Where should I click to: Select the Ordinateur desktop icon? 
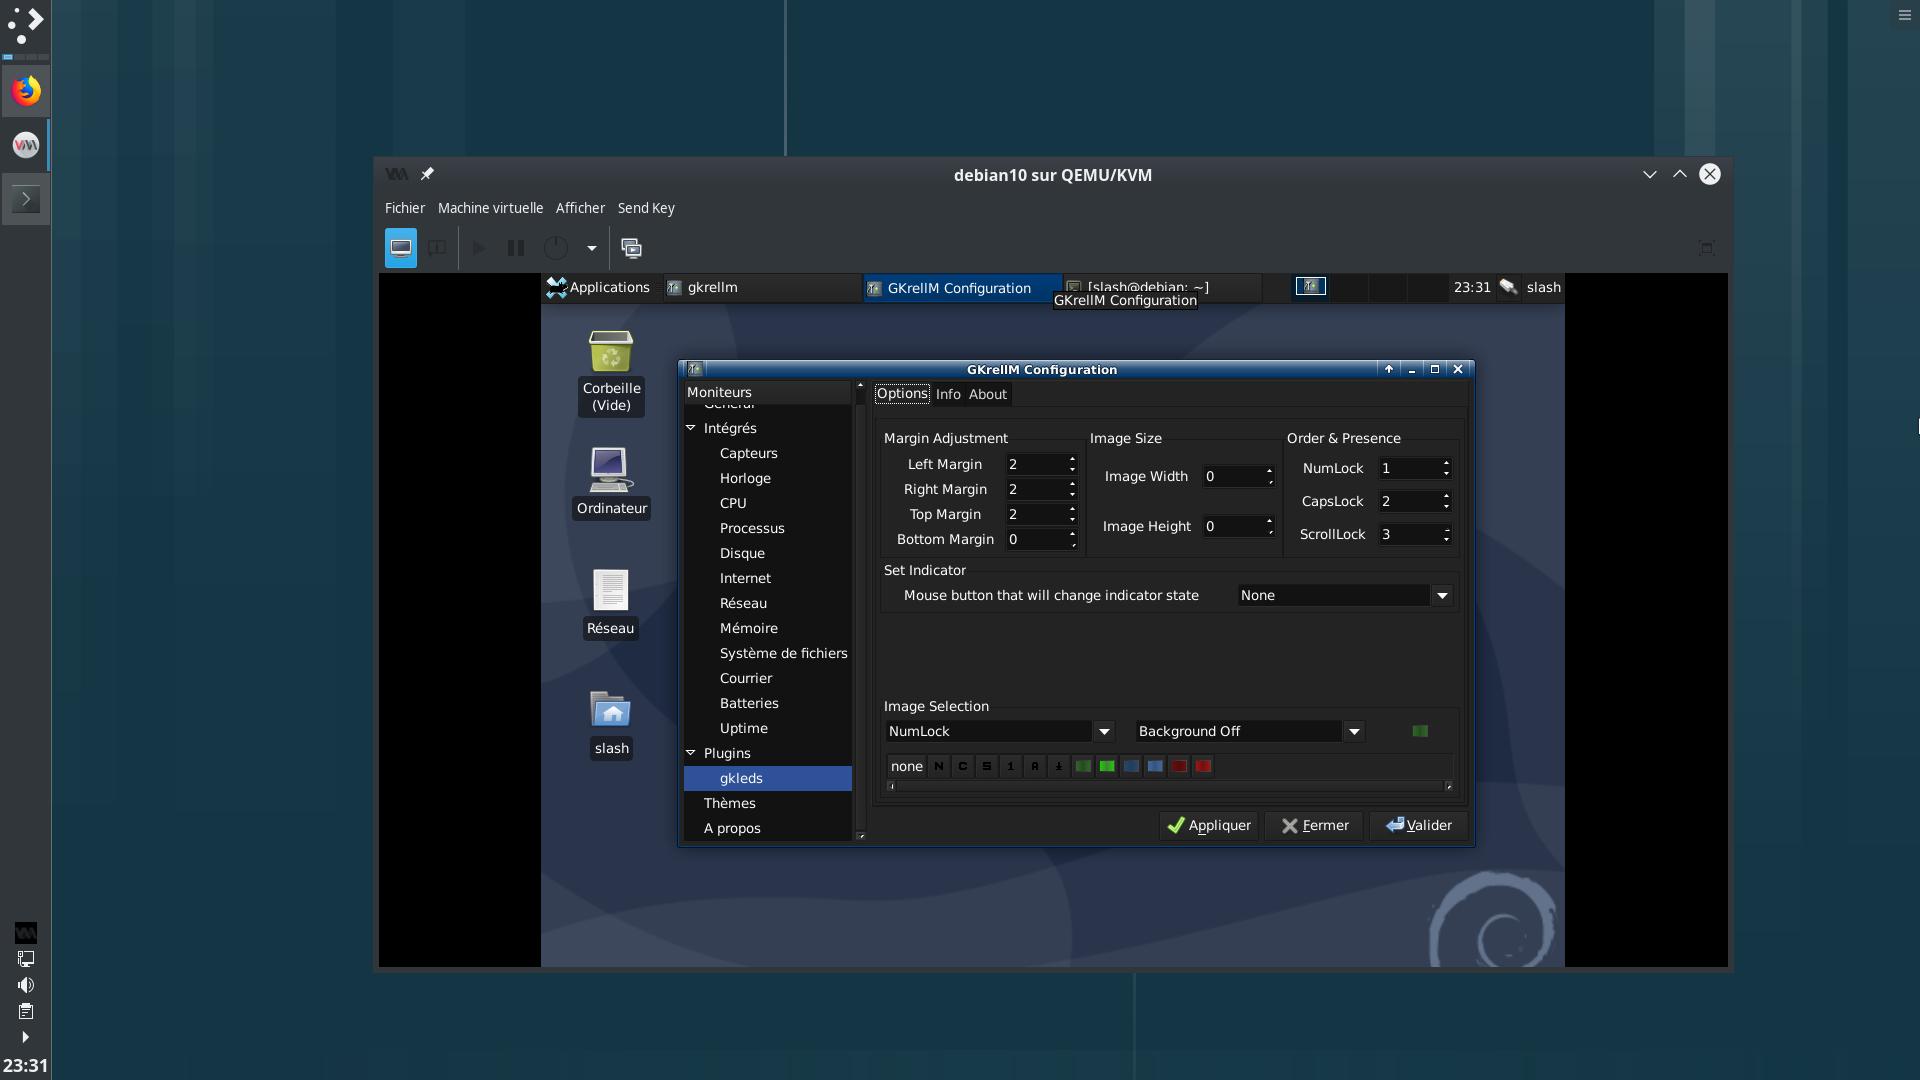611,482
